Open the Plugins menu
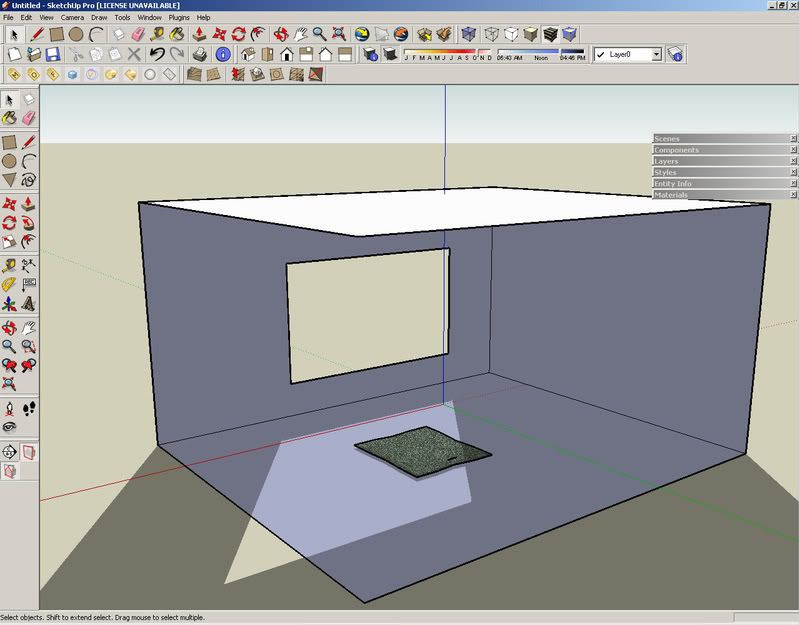Viewport: 799px width, 625px height. 179,17
